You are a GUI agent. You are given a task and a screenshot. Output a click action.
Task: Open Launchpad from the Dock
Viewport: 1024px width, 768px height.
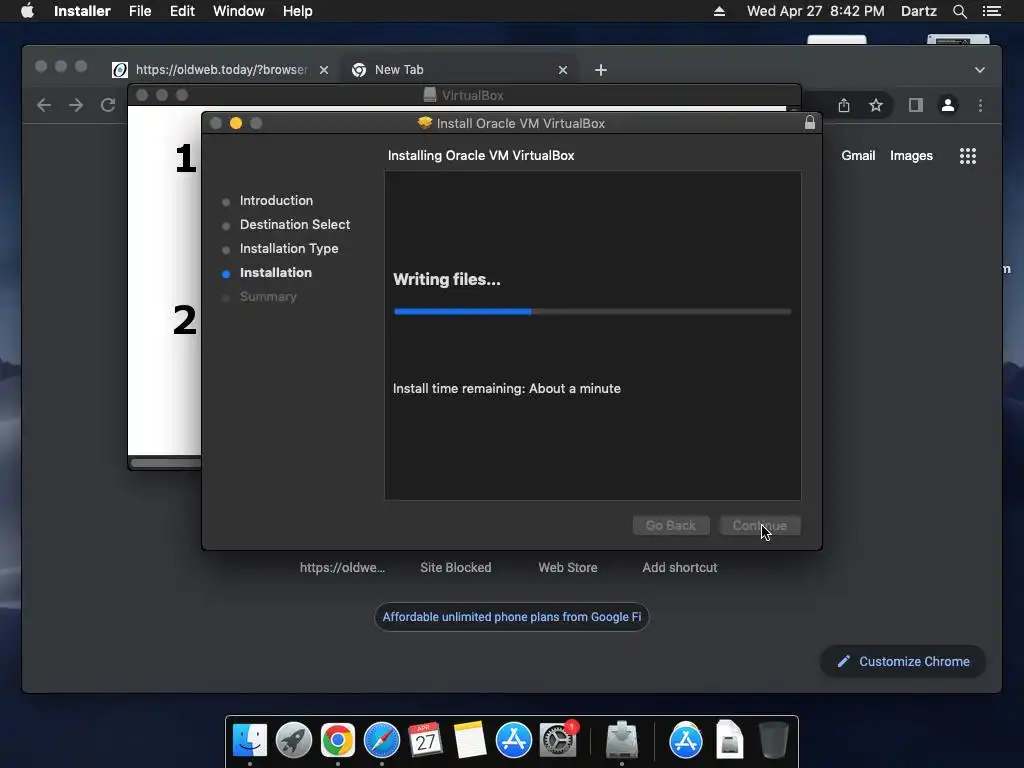click(294, 740)
